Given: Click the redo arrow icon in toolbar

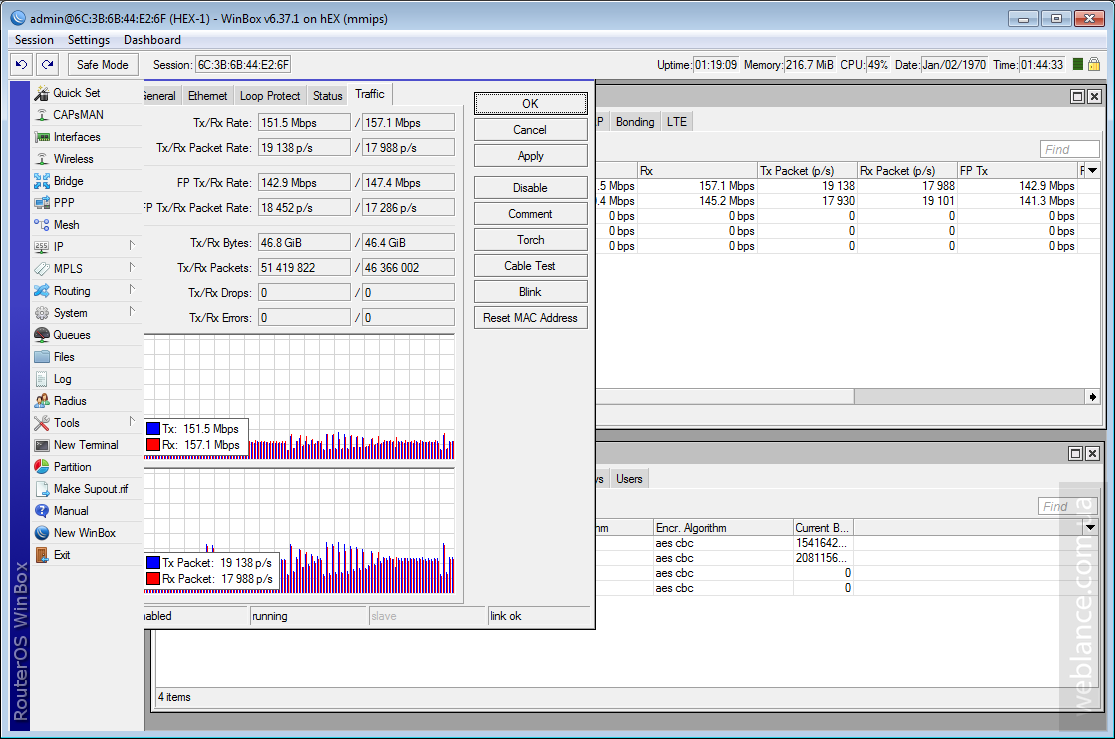Looking at the screenshot, I should point(47,64).
